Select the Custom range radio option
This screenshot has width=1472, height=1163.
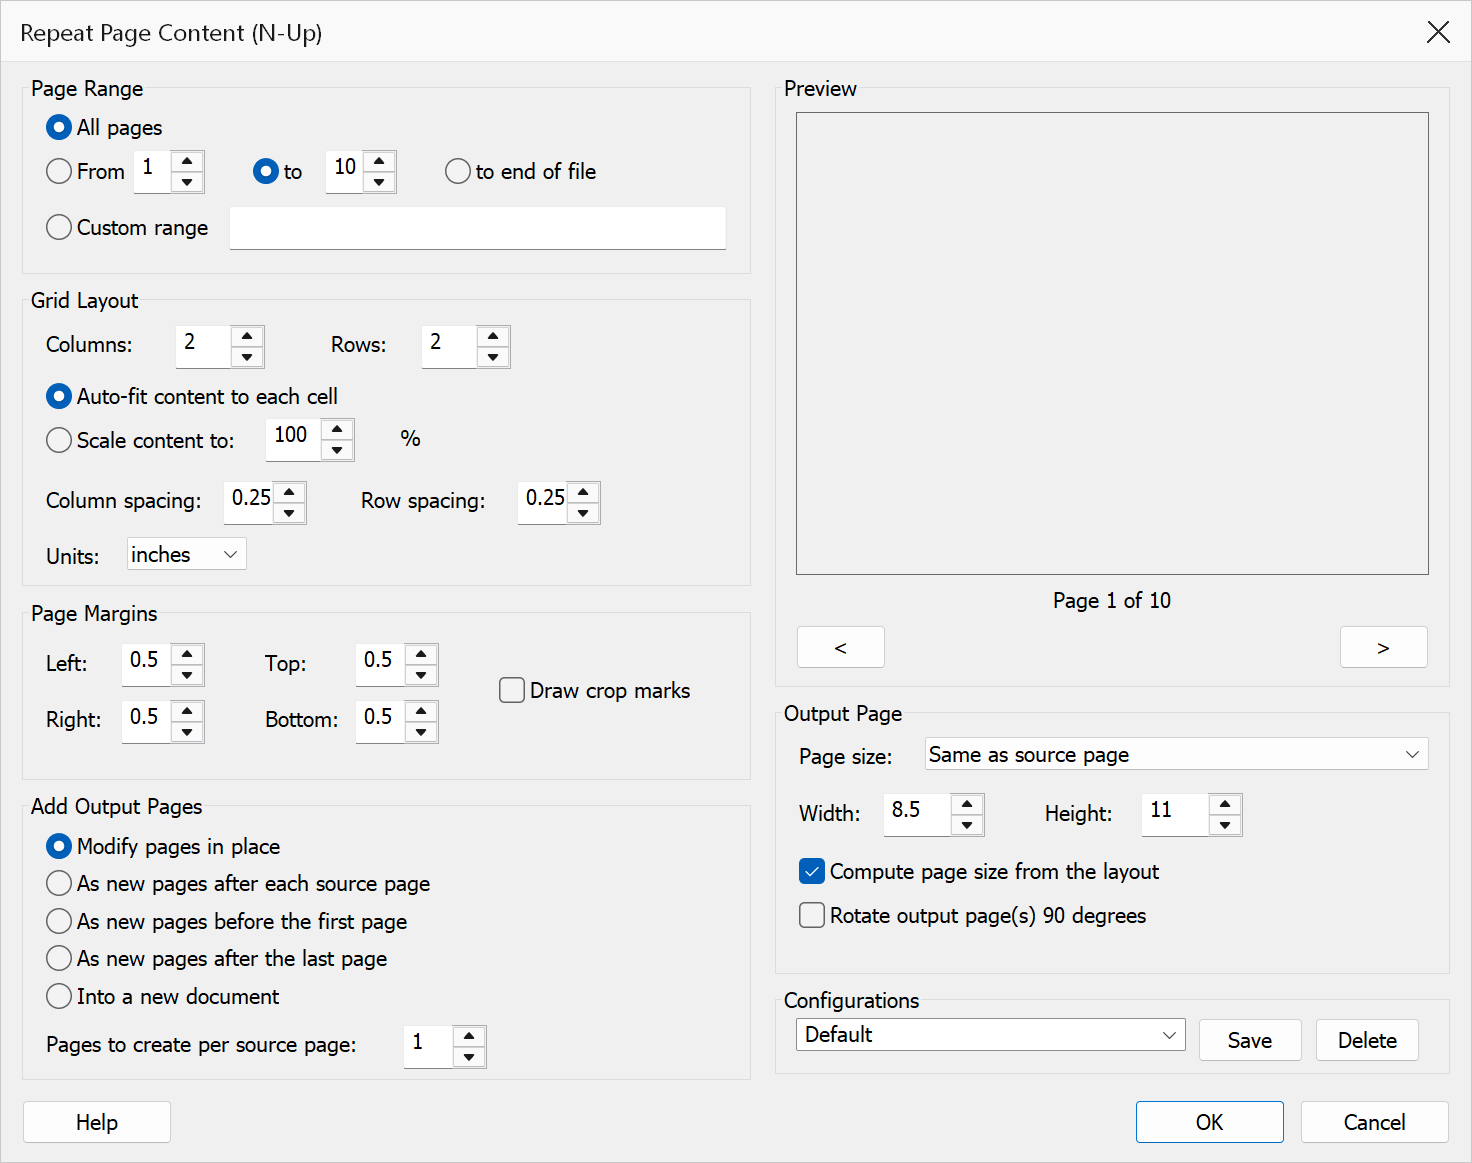pos(59,227)
